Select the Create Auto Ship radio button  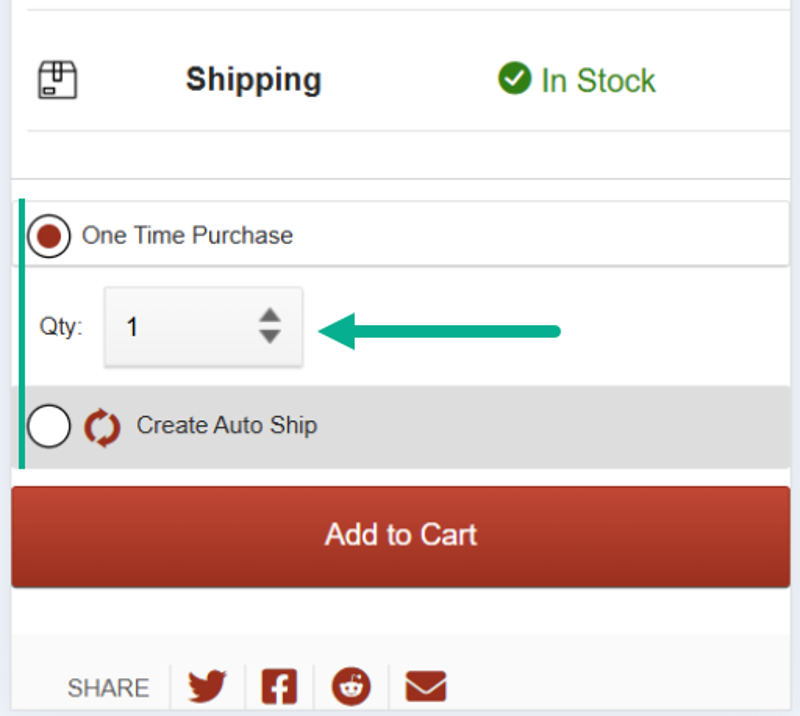coord(49,426)
